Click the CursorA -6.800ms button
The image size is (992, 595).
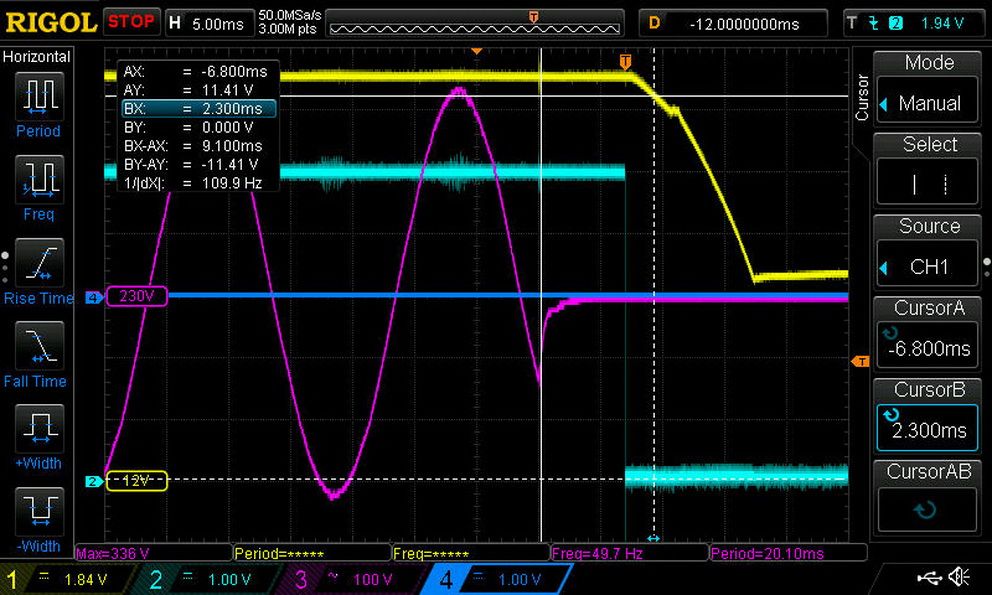point(927,334)
